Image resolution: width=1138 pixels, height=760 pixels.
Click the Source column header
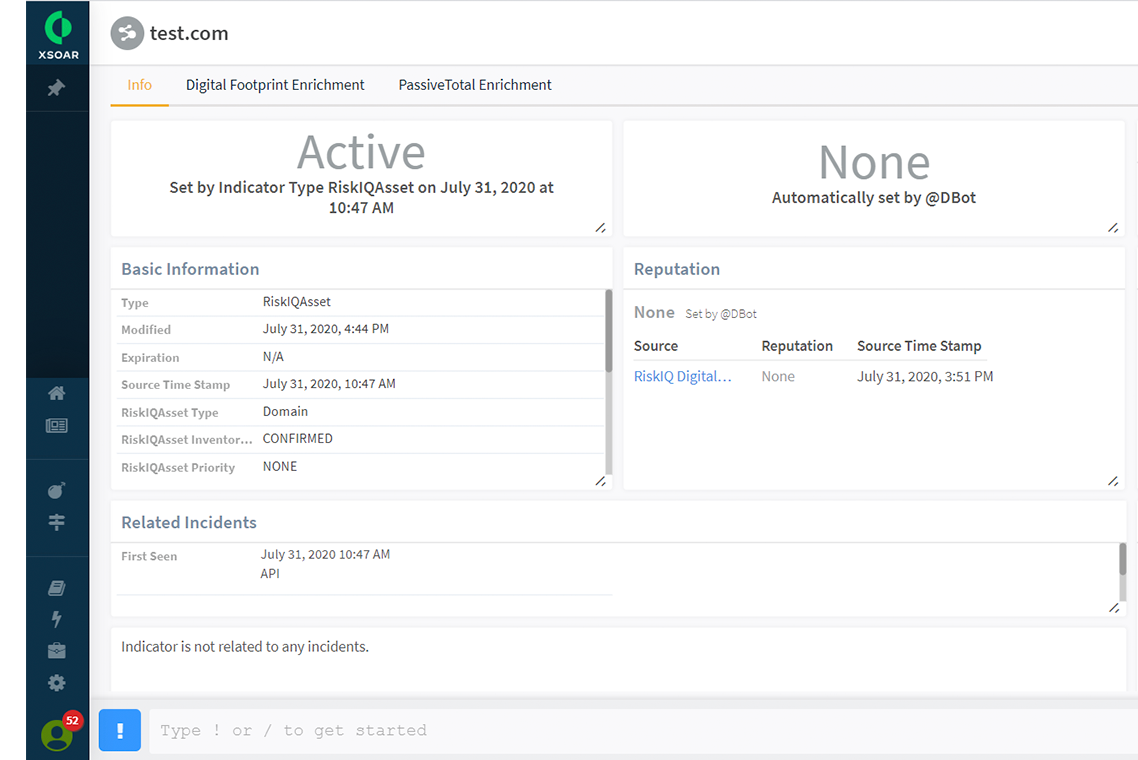[x=655, y=346]
